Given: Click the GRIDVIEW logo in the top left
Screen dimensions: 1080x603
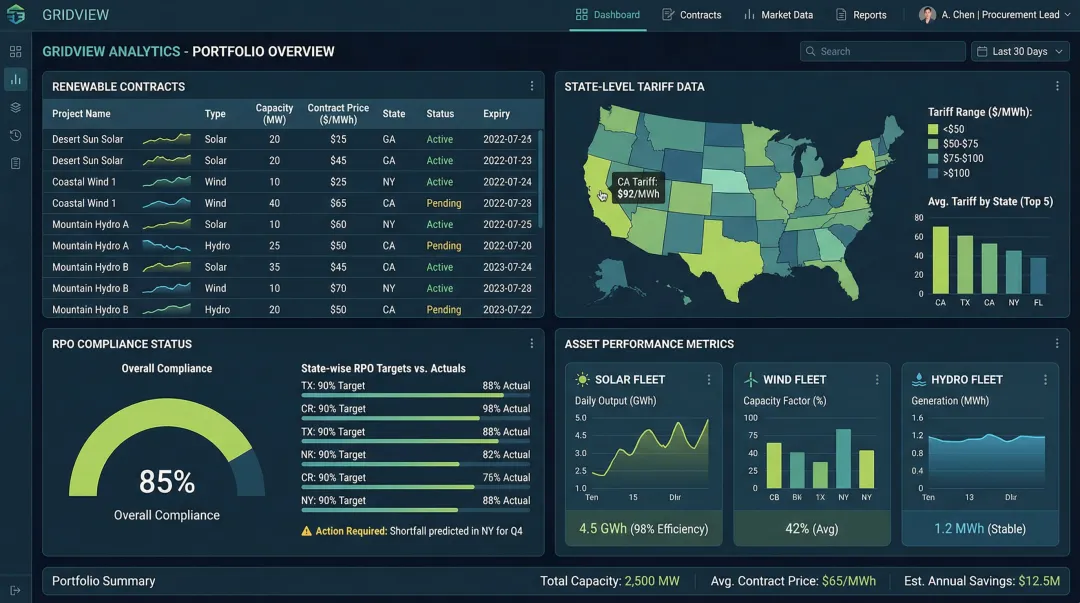Looking at the screenshot, I should pyautogui.click(x=60, y=15).
